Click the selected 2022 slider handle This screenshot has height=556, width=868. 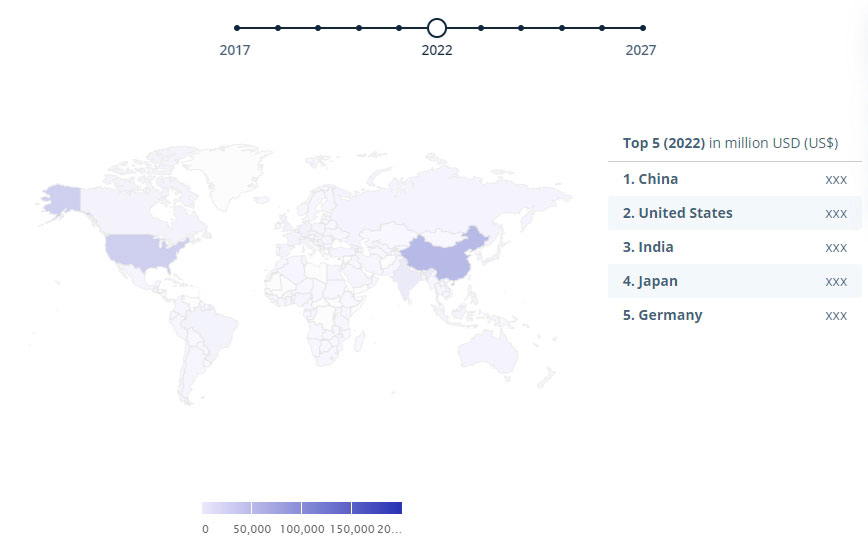point(437,28)
